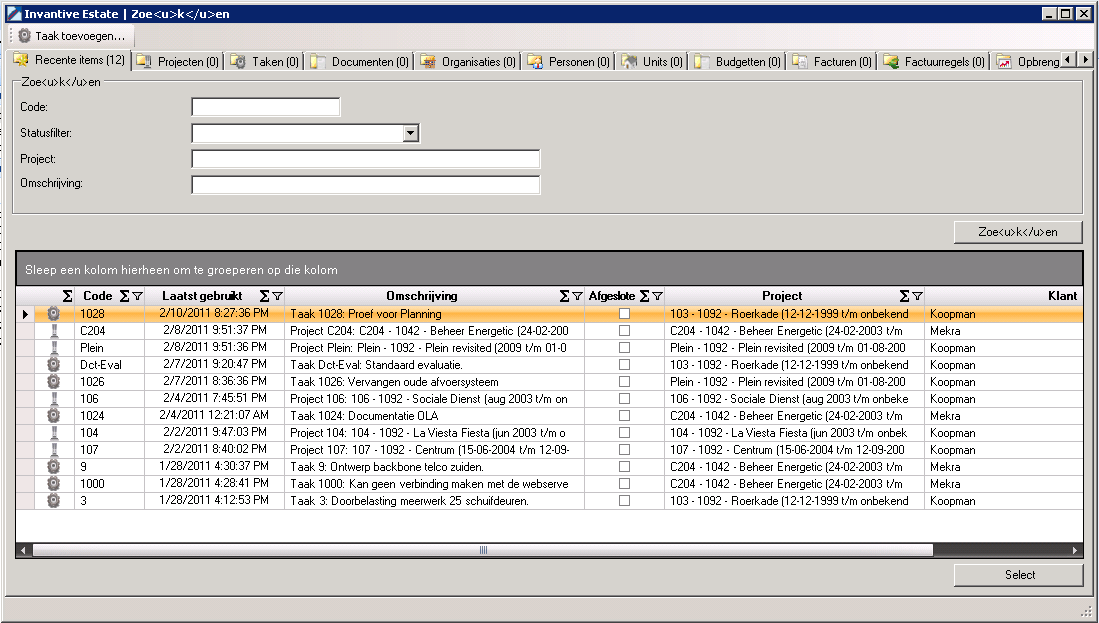This screenshot has width=1099, height=623.
Task: Click the project icon in row 104
Action: 54,432
